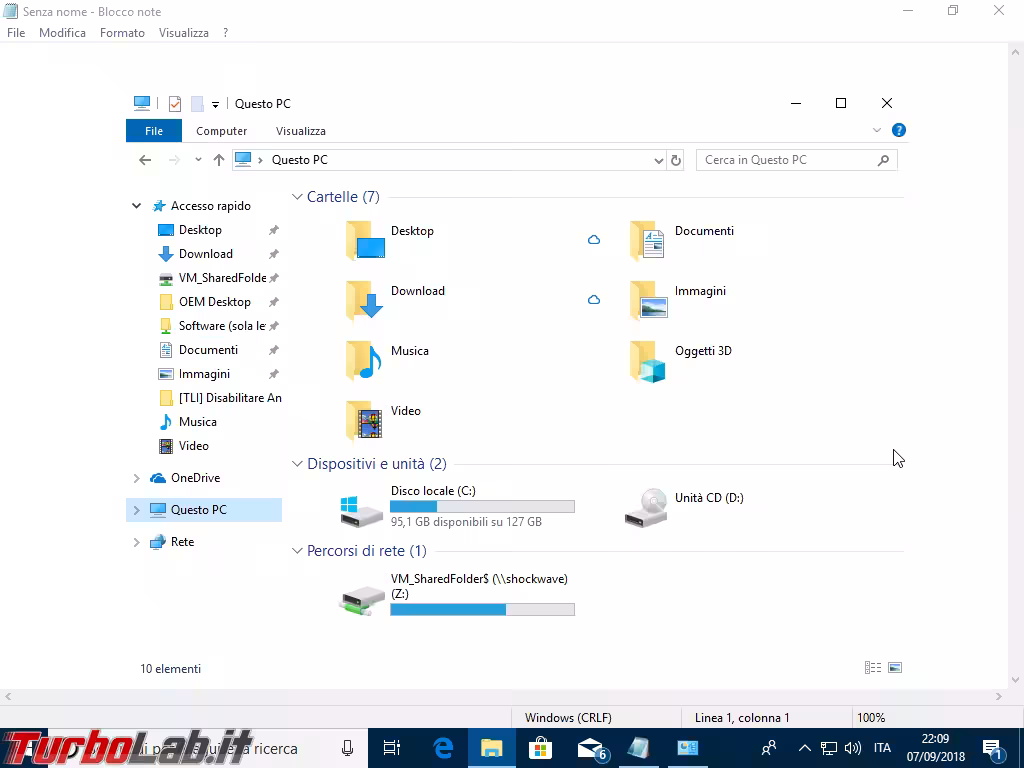Switch to details view layout
This screenshot has height=768, width=1024.
point(872,668)
